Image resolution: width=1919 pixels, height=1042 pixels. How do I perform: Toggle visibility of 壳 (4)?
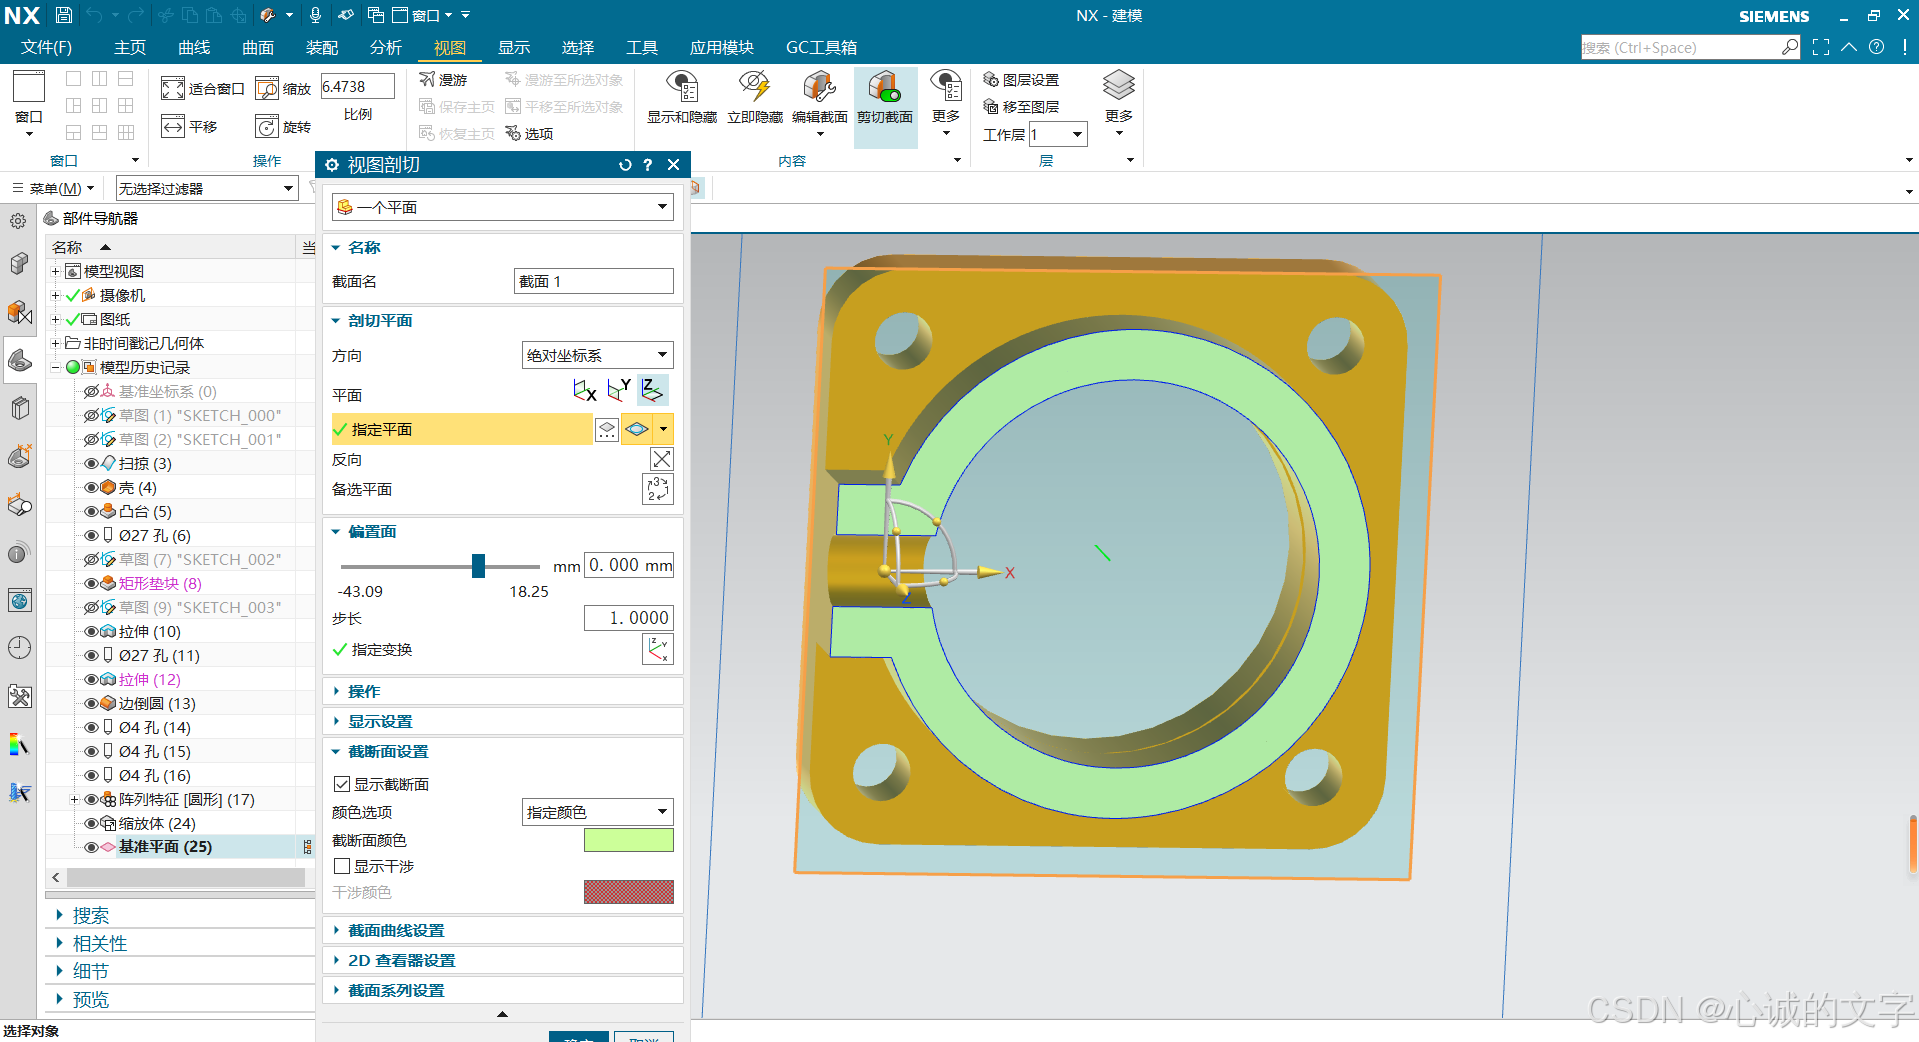[x=91, y=487]
